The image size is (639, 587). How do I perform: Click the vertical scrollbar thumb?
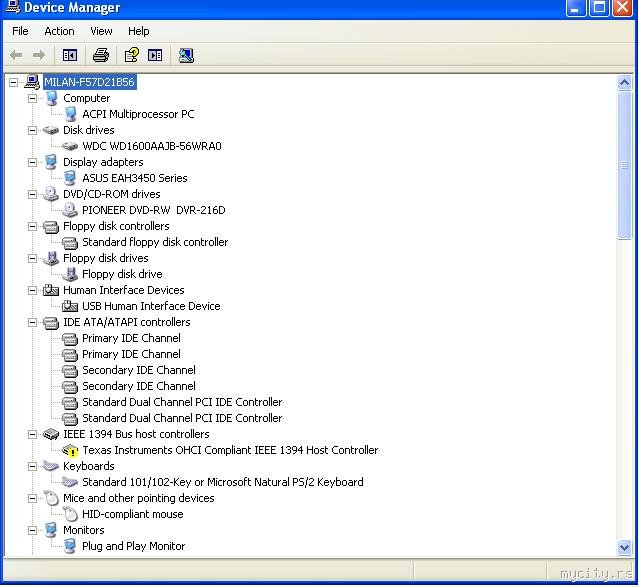pyautogui.click(x=624, y=166)
